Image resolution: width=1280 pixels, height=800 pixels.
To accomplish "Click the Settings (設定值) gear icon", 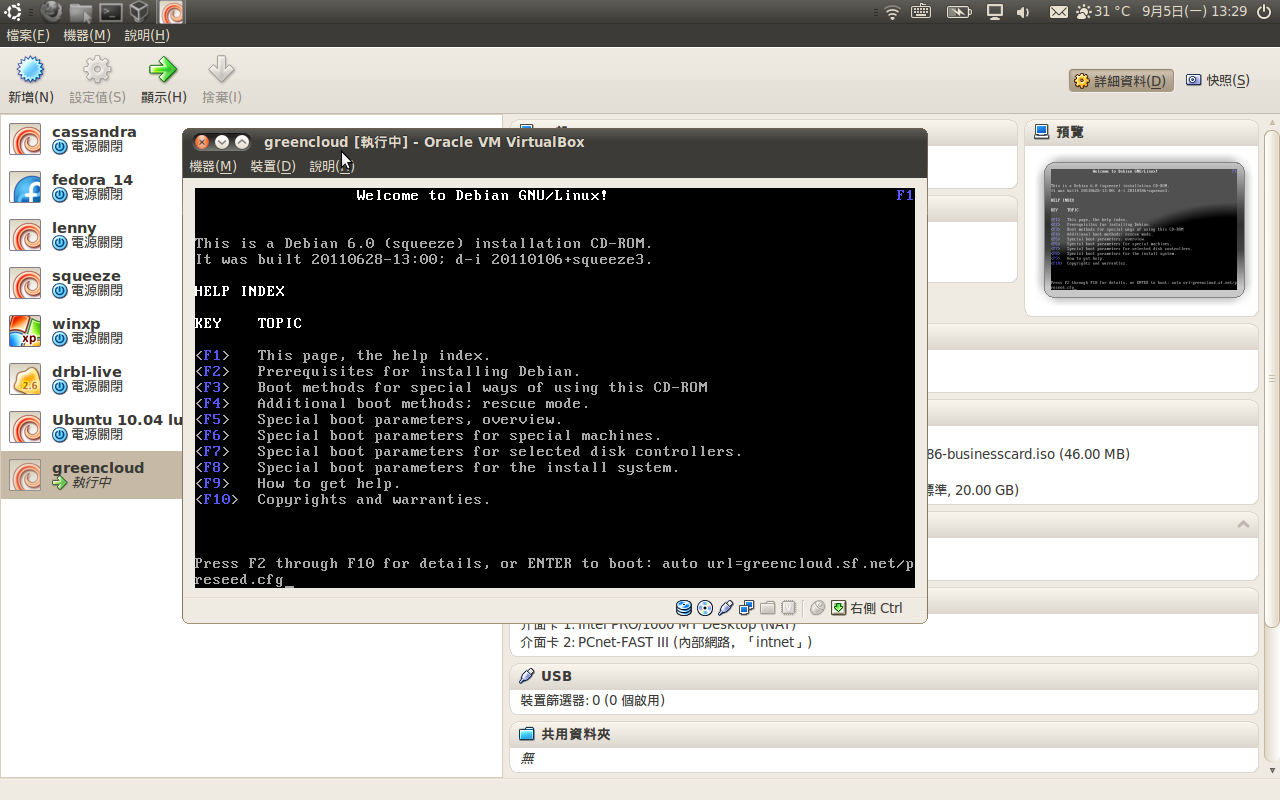I will tap(97, 70).
